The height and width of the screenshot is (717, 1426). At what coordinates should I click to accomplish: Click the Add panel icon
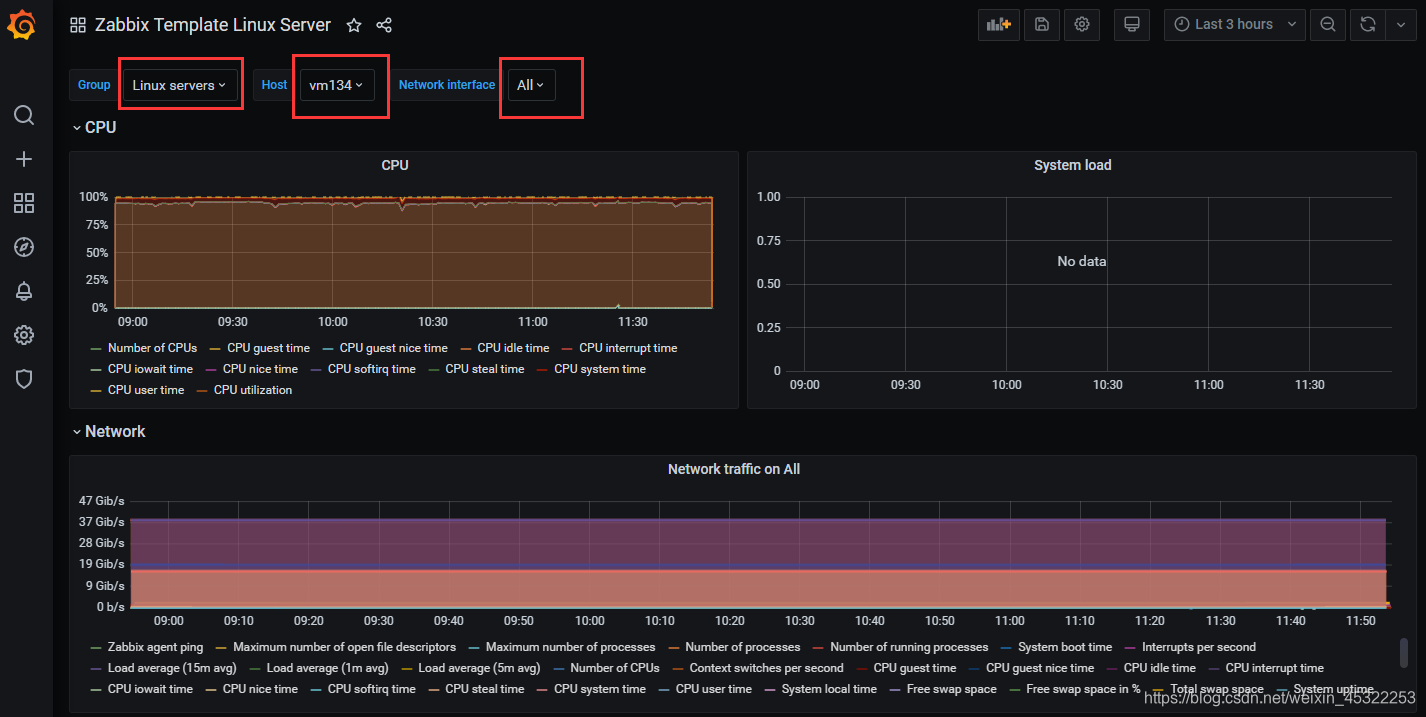998,25
